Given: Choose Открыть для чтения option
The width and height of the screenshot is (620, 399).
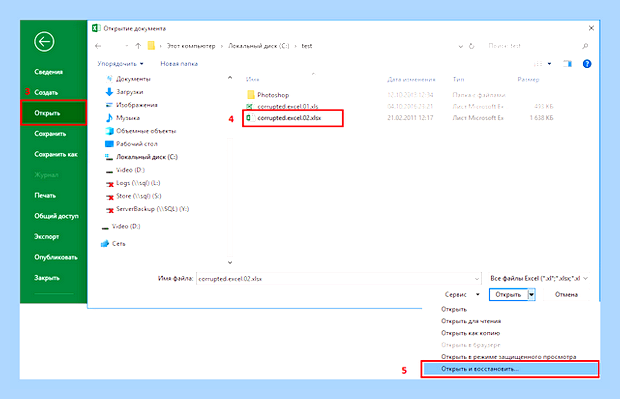Looking at the screenshot, I should coord(471,321).
